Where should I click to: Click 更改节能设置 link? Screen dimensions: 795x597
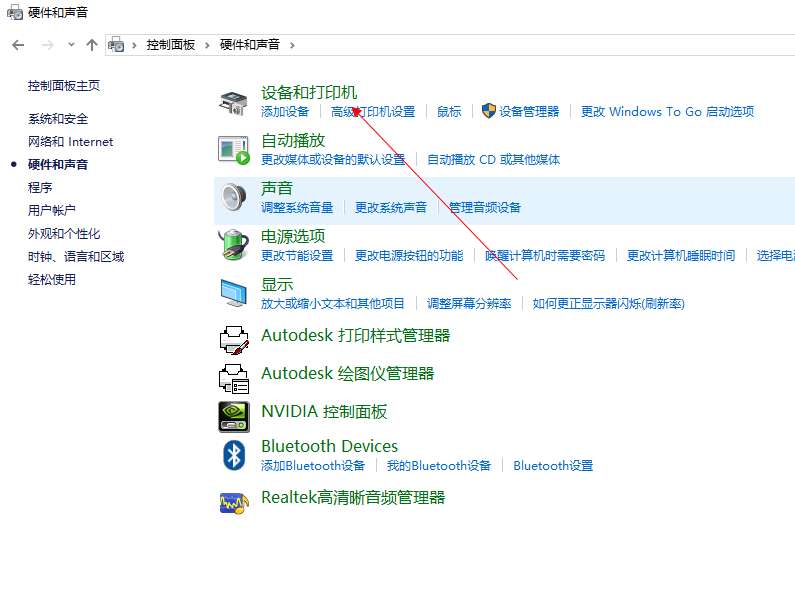[x=297, y=256]
